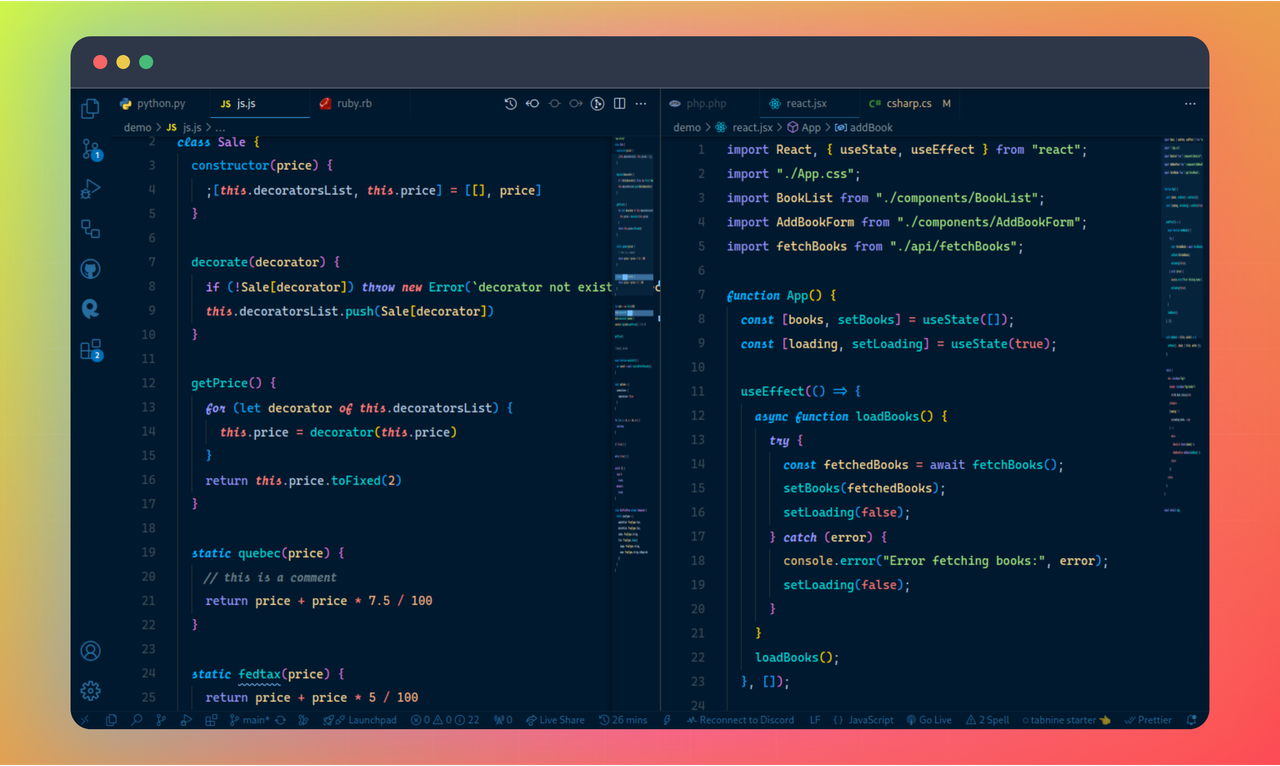Open Accounts menu icon

tap(90, 651)
